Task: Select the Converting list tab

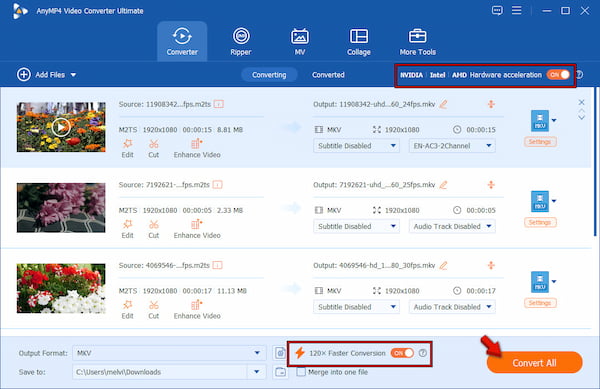Action: 269,75
